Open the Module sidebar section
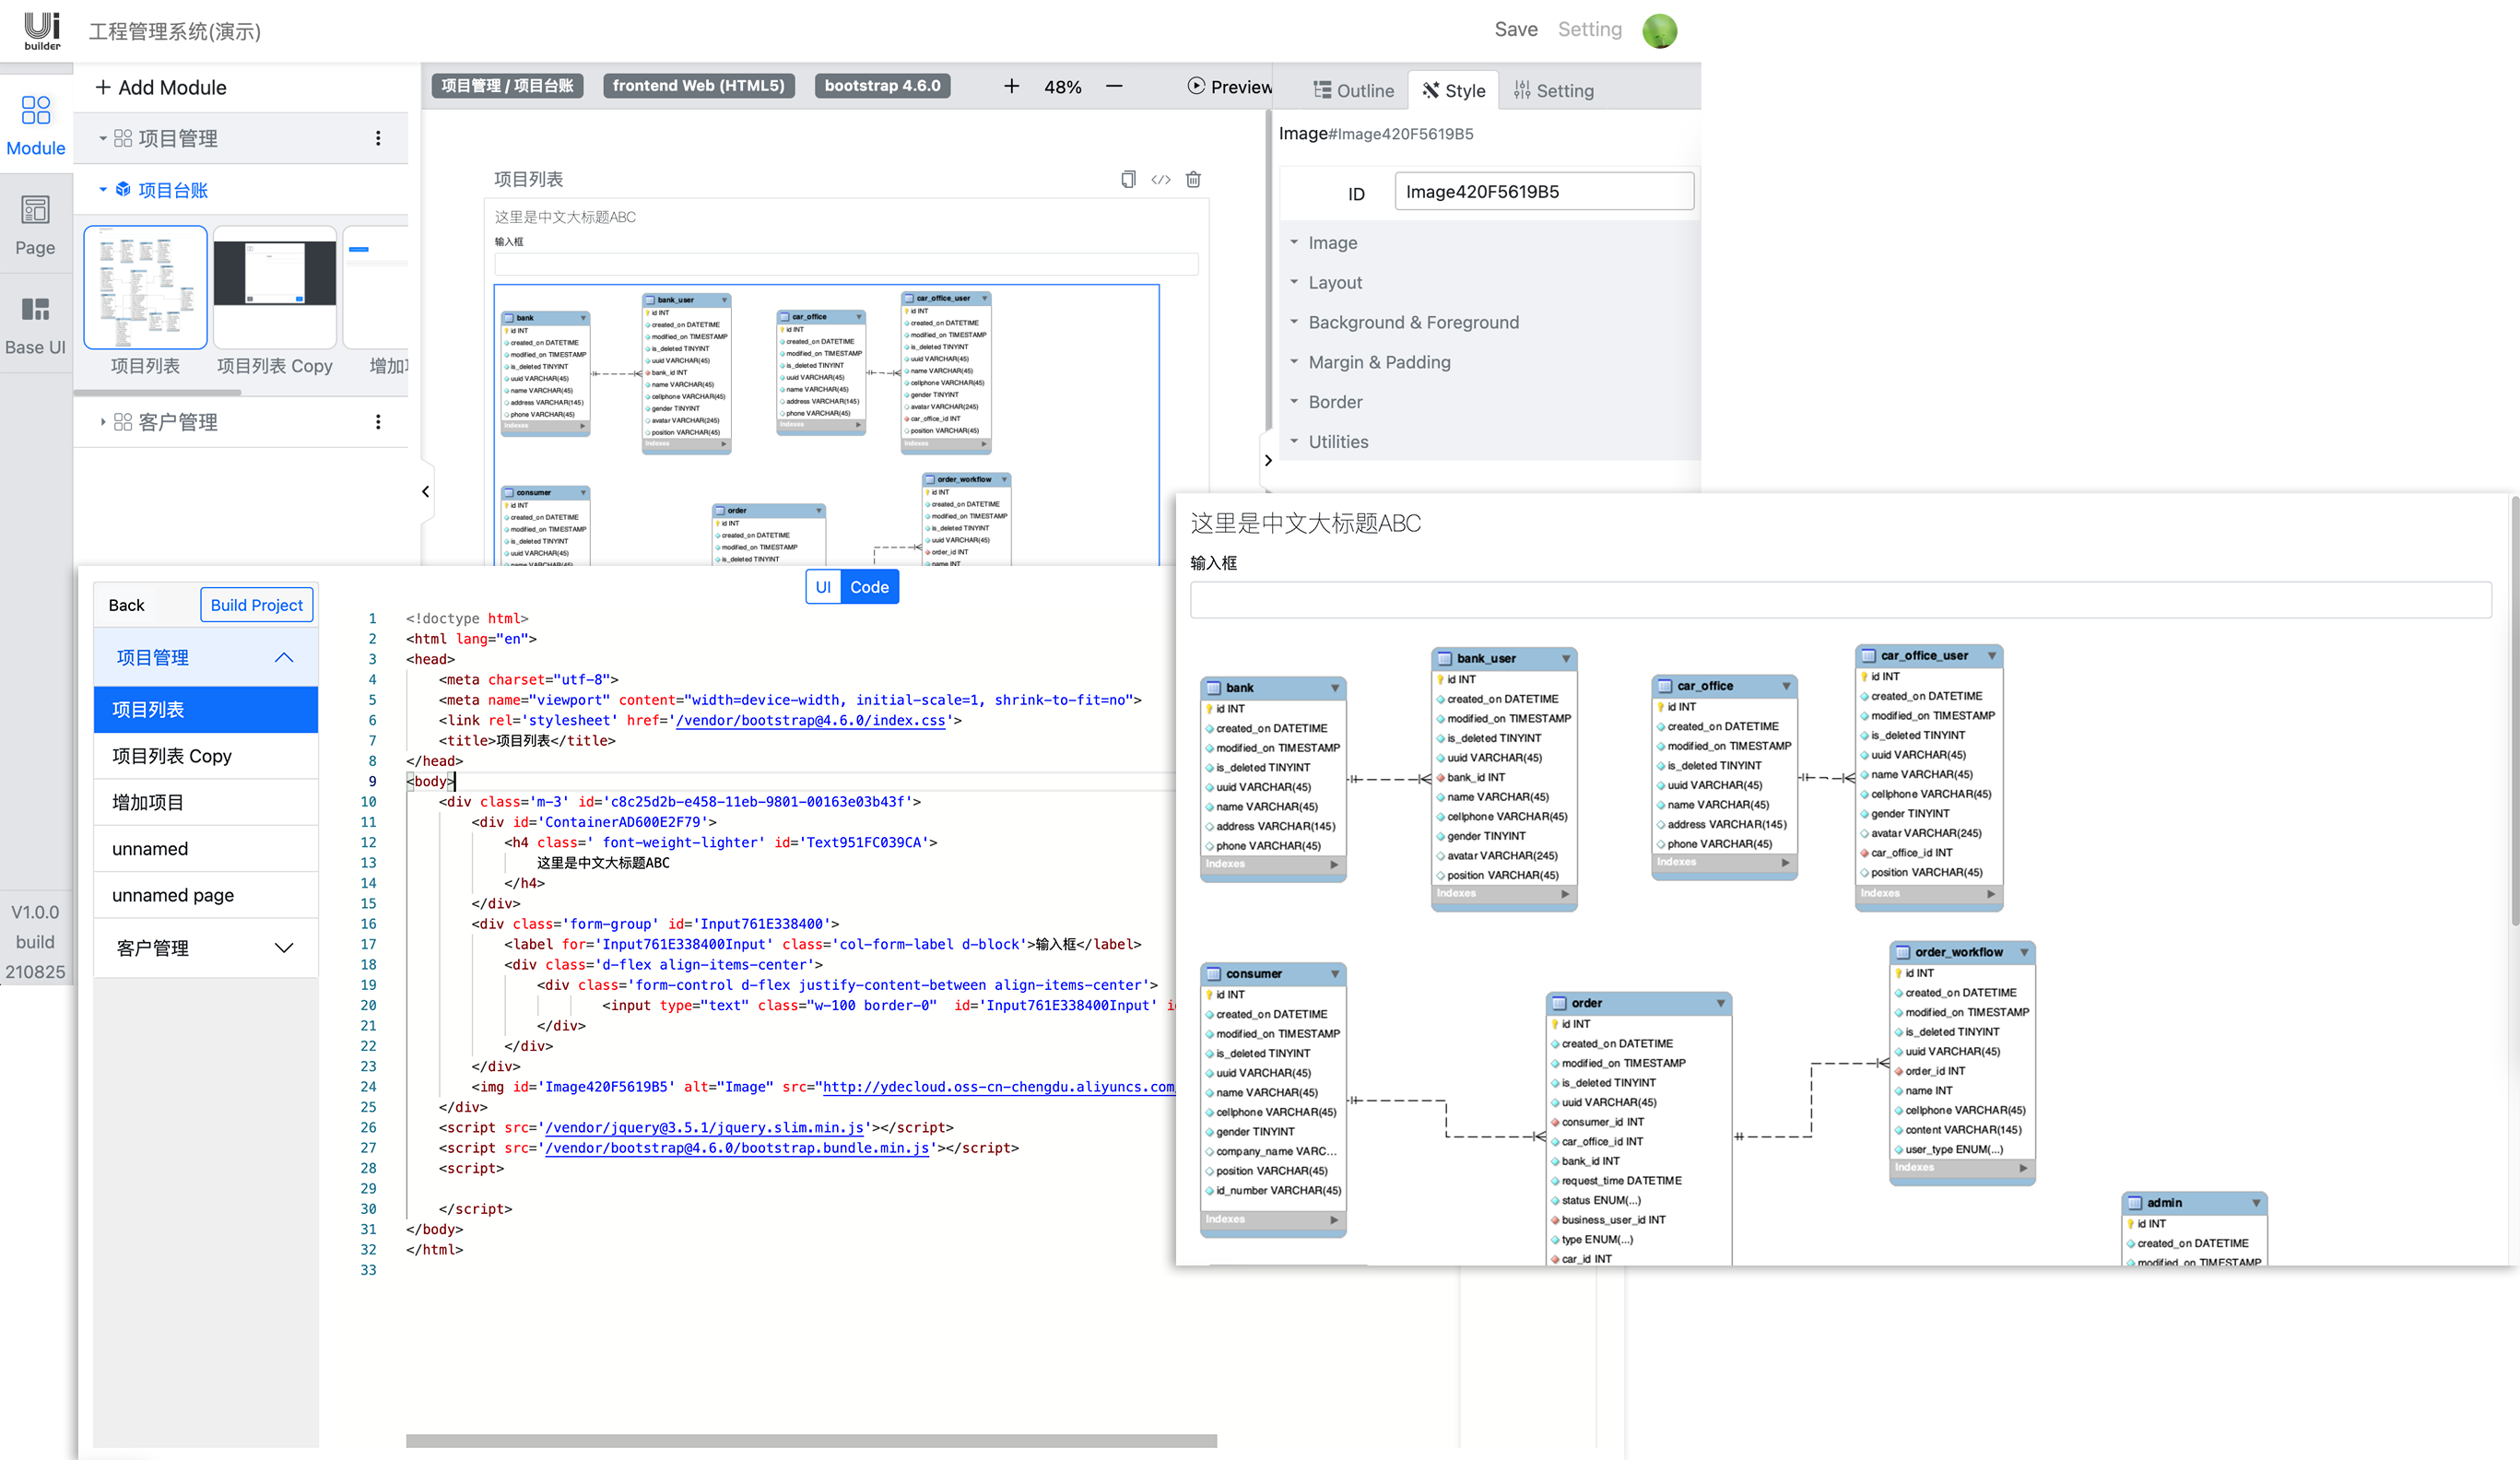2520x1460 pixels. [x=36, y=125]
